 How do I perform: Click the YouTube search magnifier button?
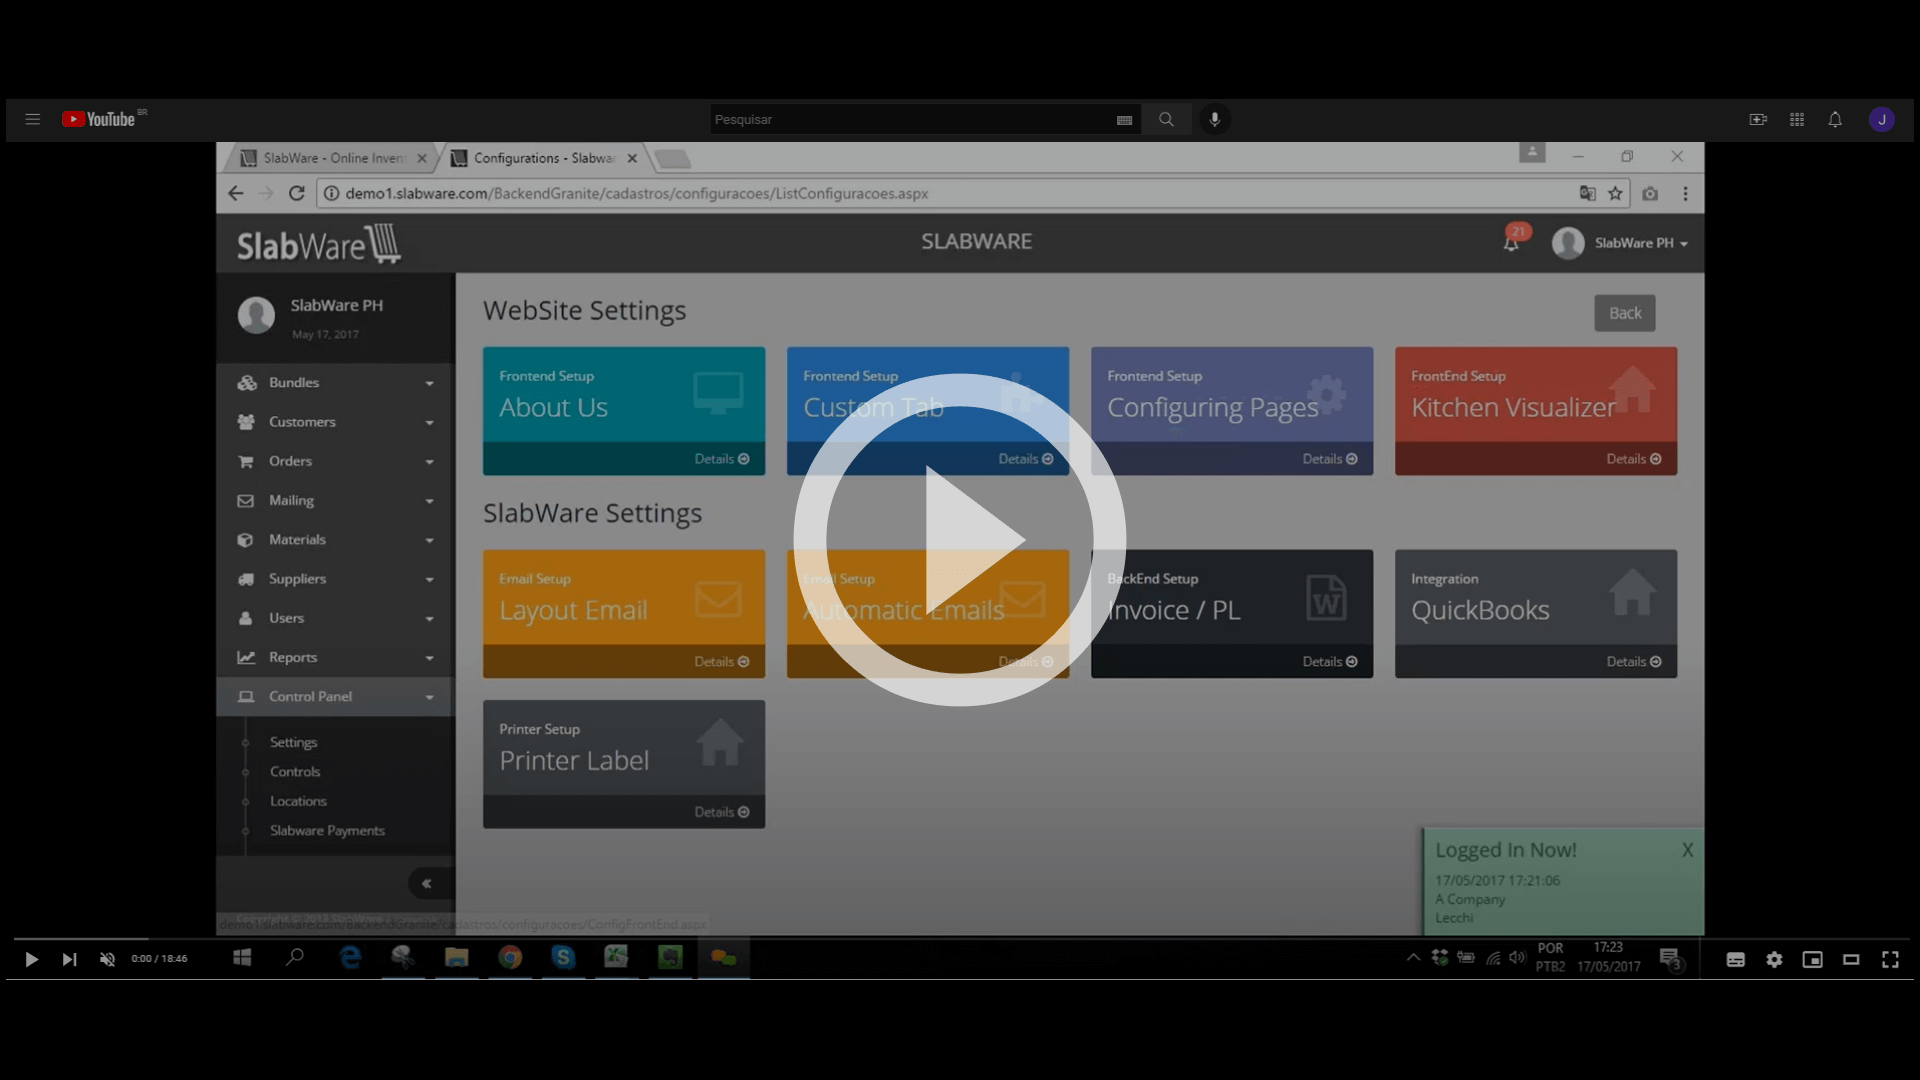[1166, 119]
